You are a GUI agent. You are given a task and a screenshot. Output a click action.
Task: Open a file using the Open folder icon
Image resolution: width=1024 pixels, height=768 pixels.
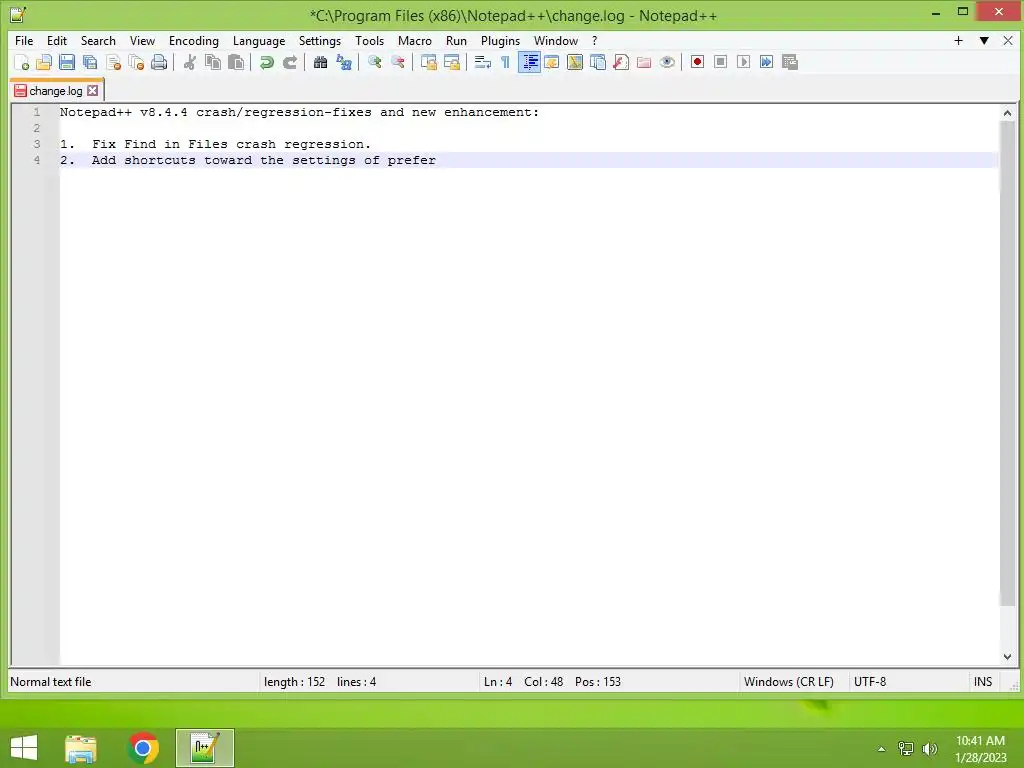pyautogui.click(x=44, y=62)
